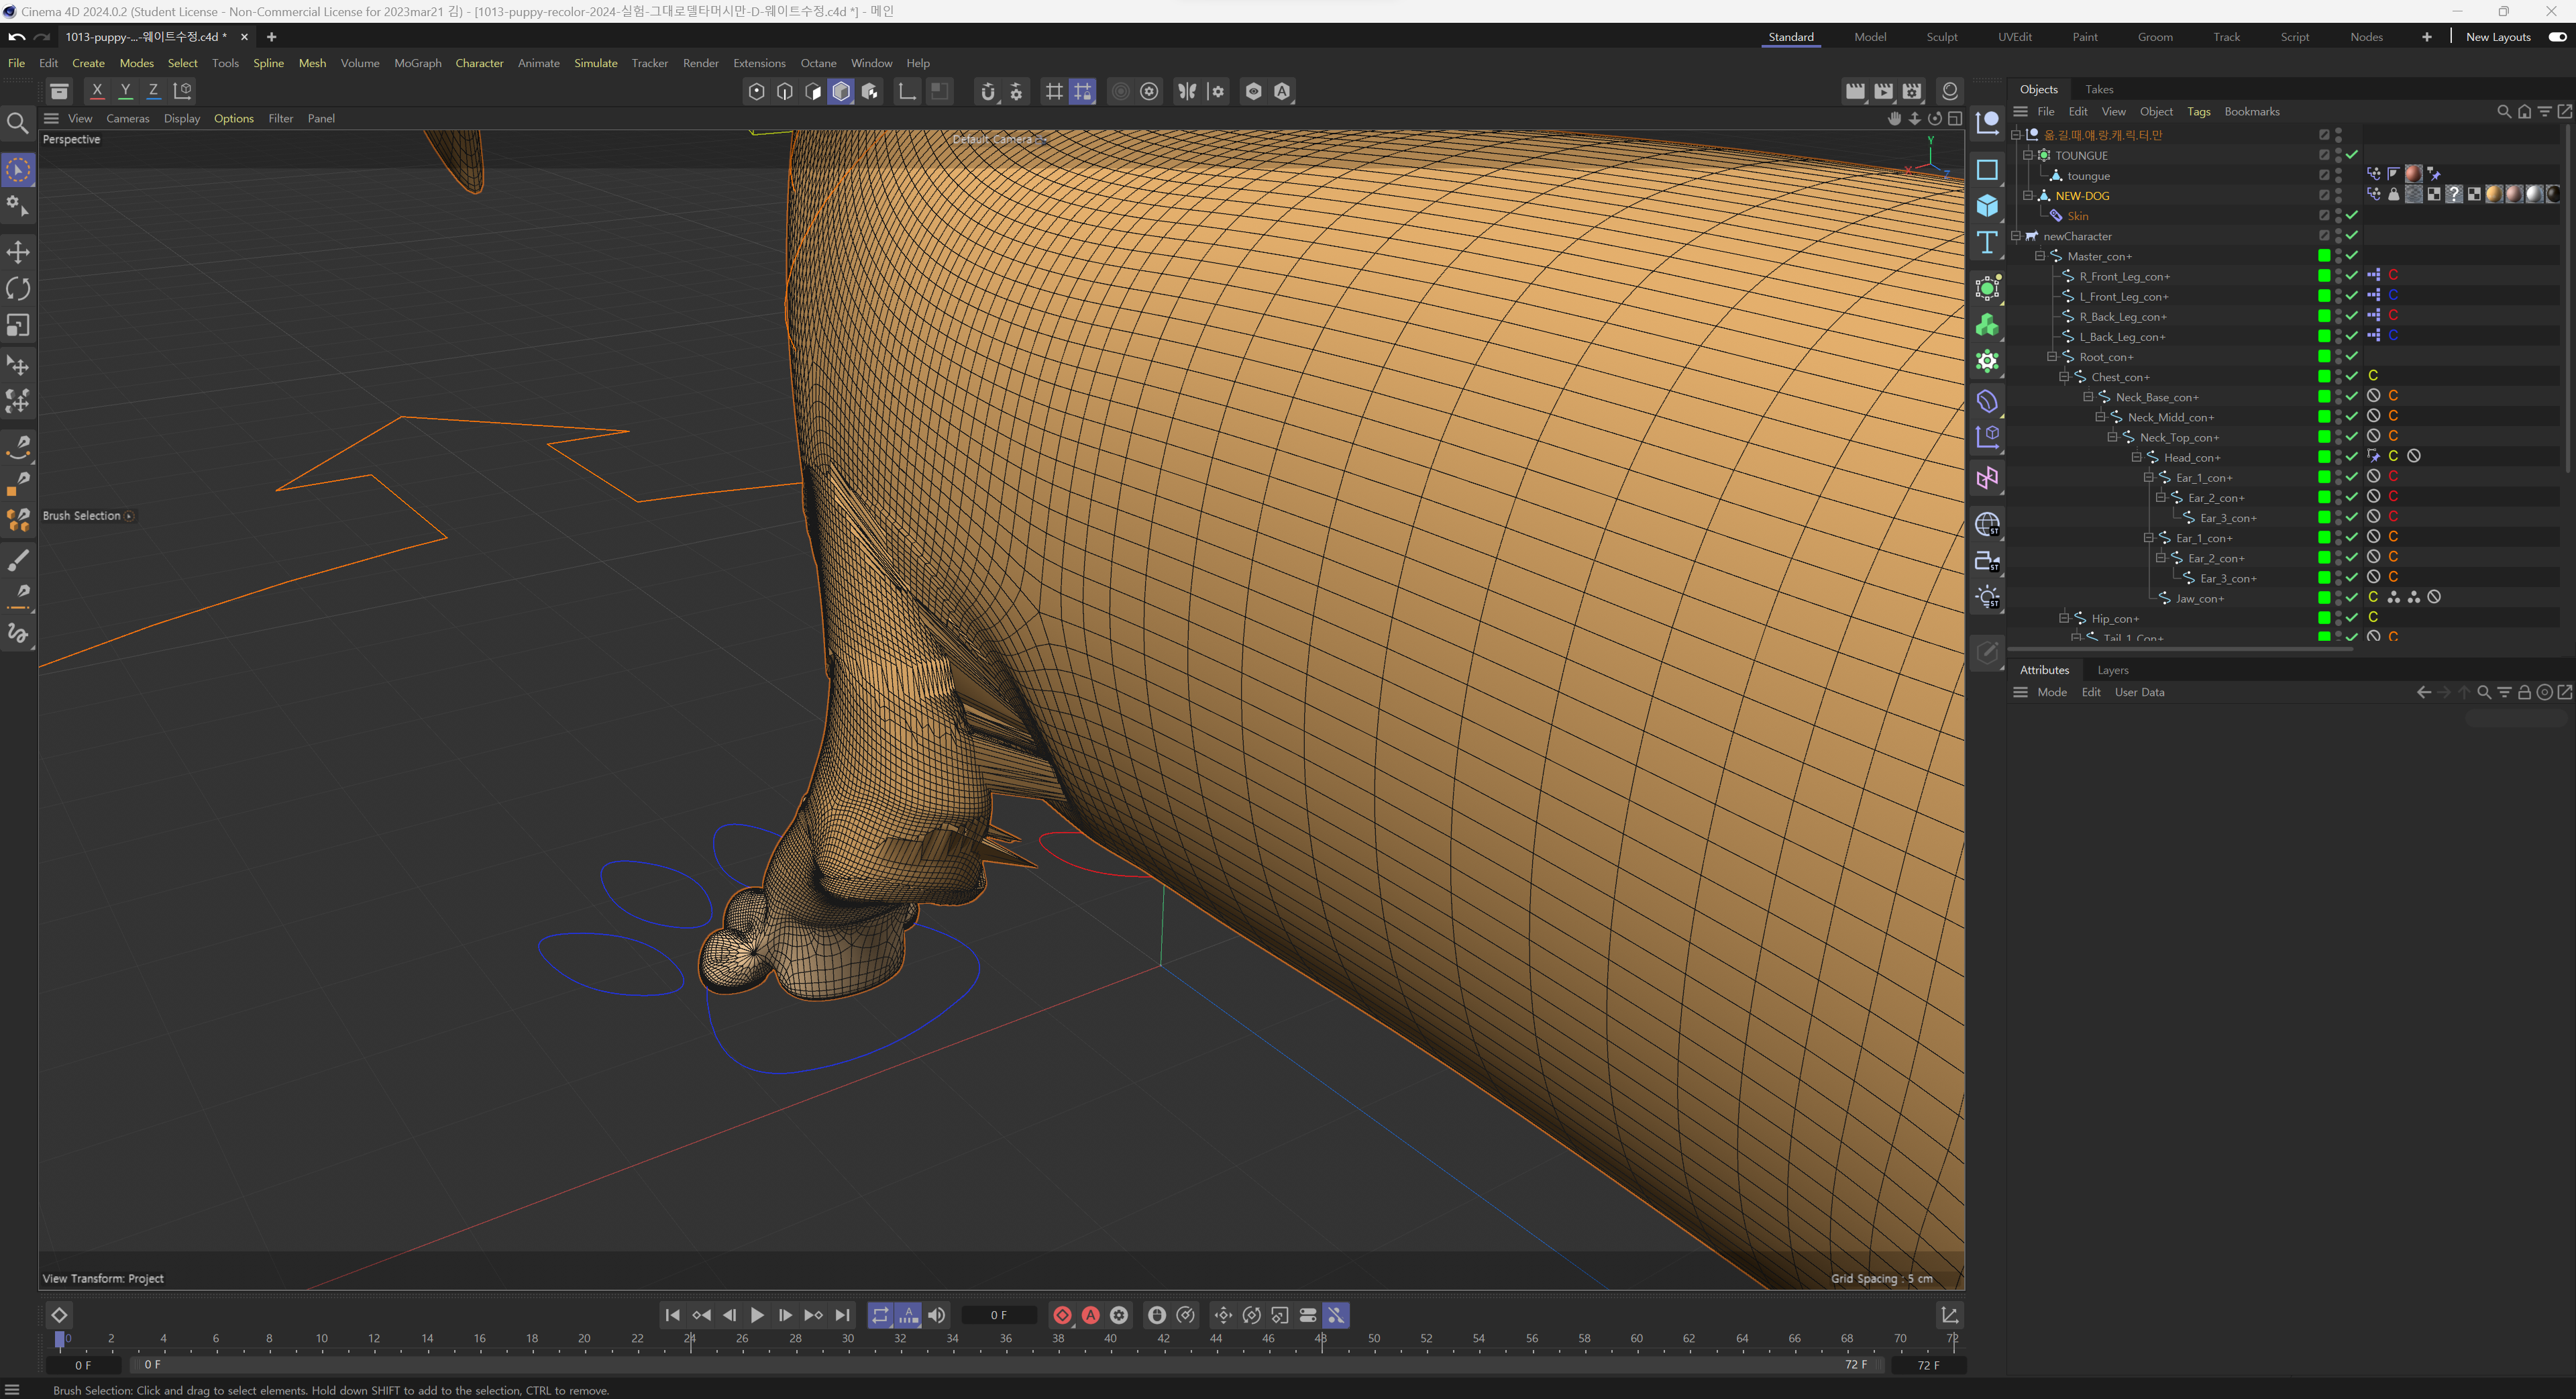Open viewport Cameras menu
The height and width of the screenshot is (1399, 2576).
[x=127, y=118]
